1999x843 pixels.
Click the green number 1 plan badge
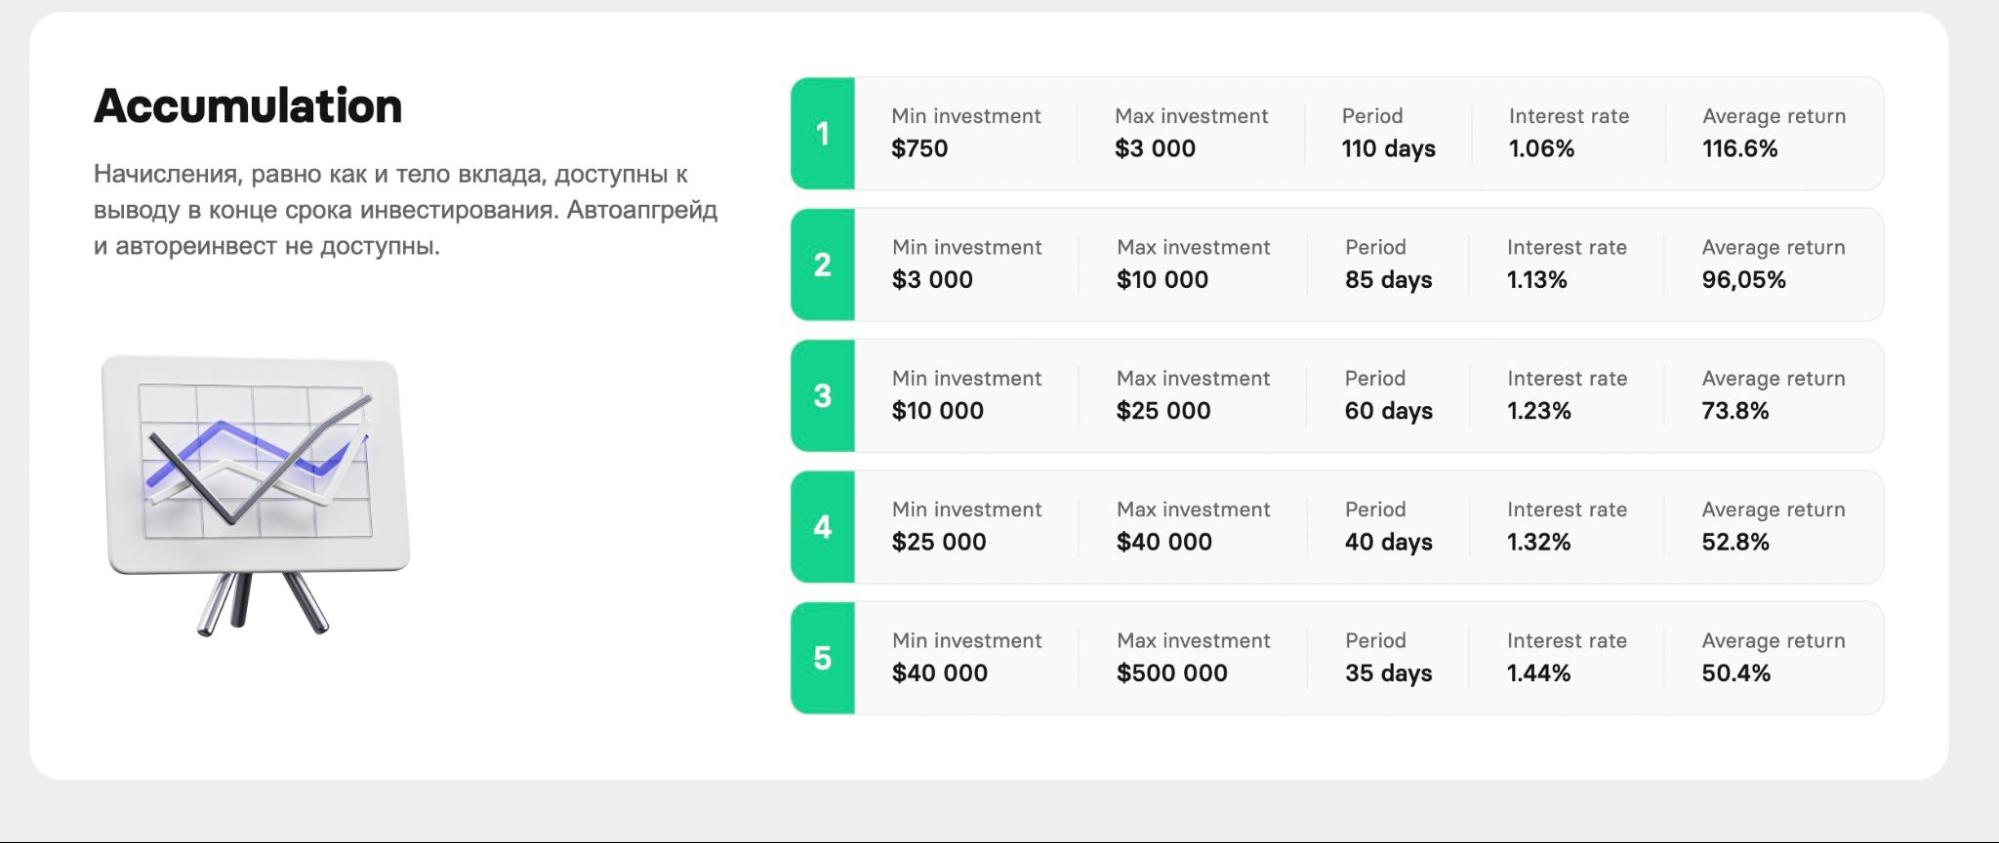[x=822, y=133]
